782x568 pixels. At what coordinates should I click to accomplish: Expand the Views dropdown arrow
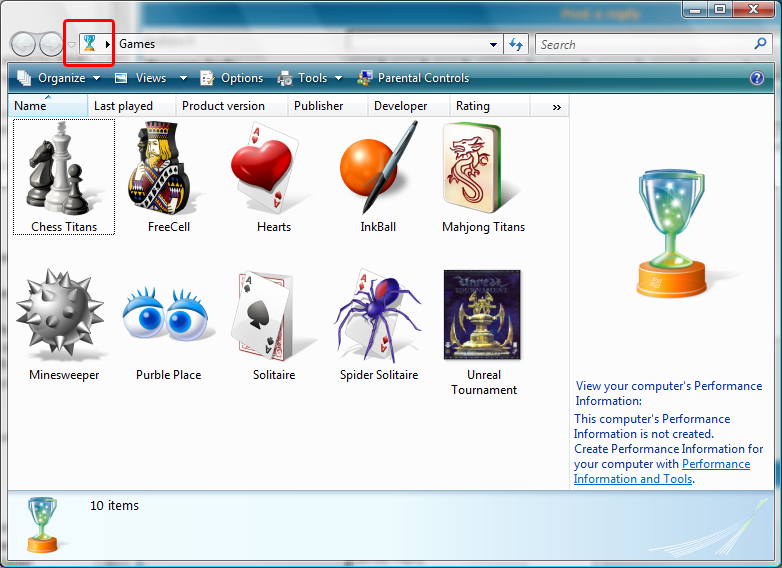(183, 78)
